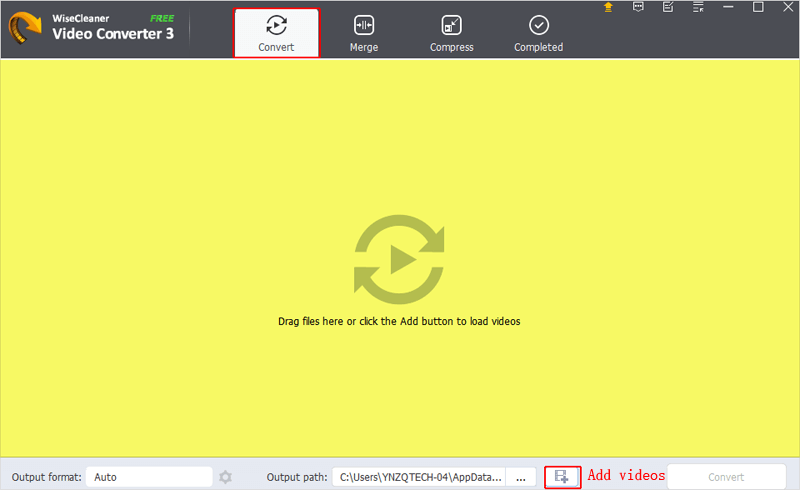This screenshot has width=800, height=490.
Task: Minimize the Video Converter window
Action: pos(728,7)
